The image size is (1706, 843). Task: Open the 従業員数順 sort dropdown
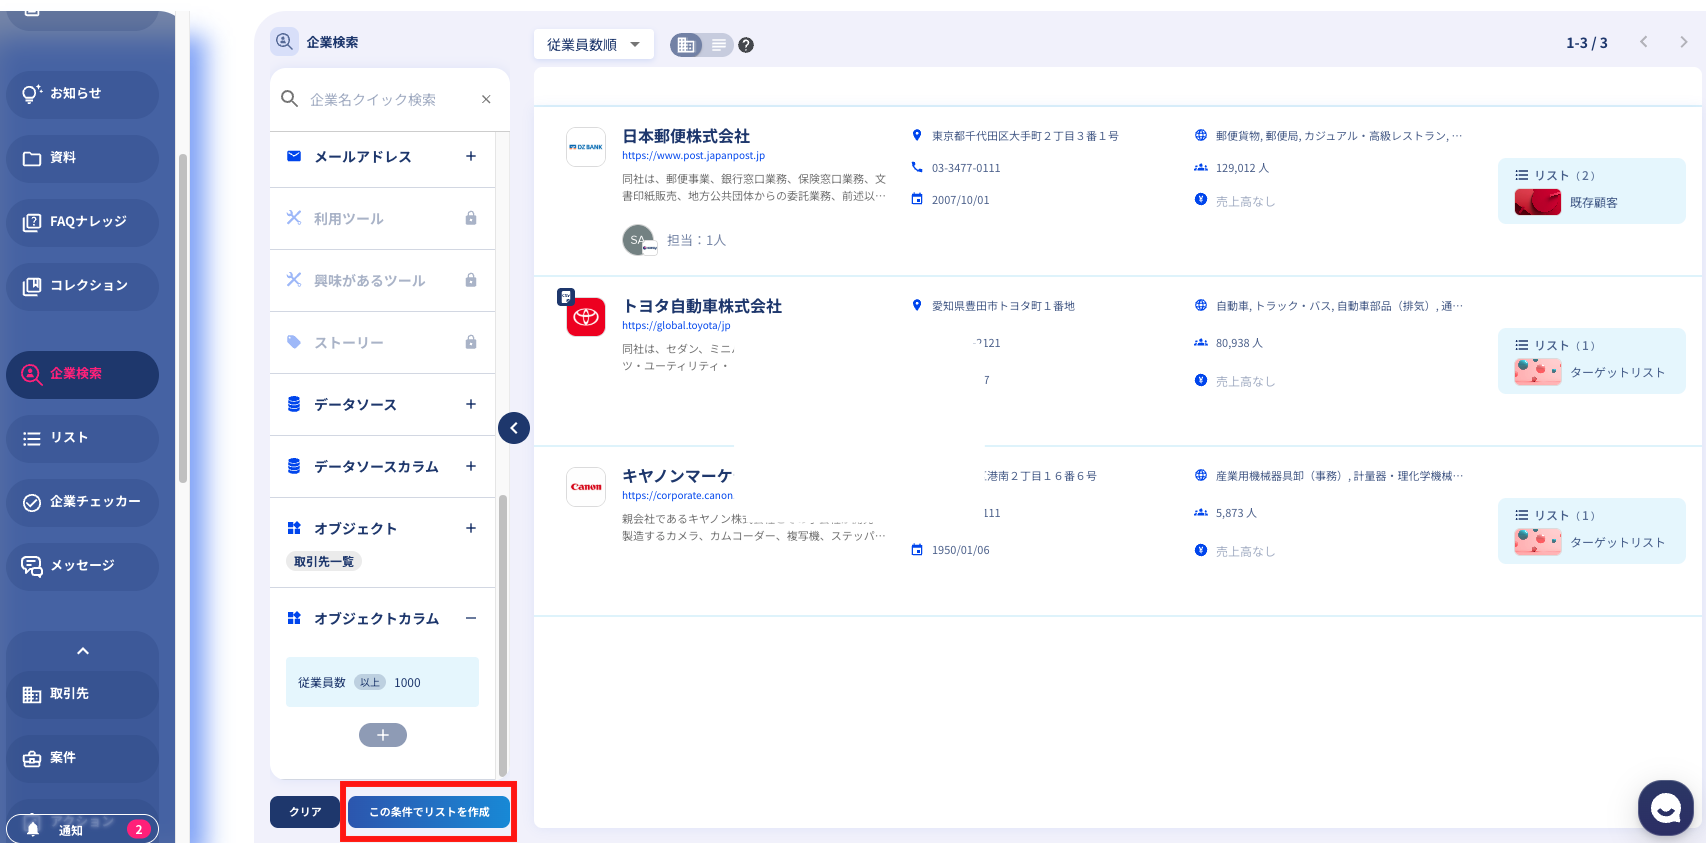coord(594,44)
